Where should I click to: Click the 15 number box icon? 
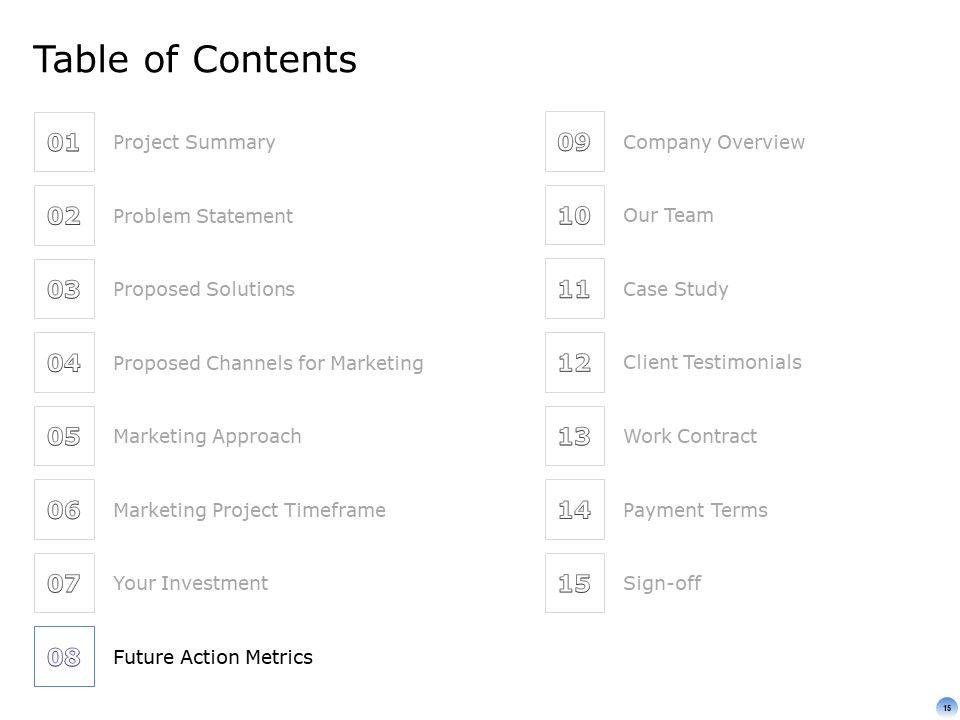tap(574, 583)
